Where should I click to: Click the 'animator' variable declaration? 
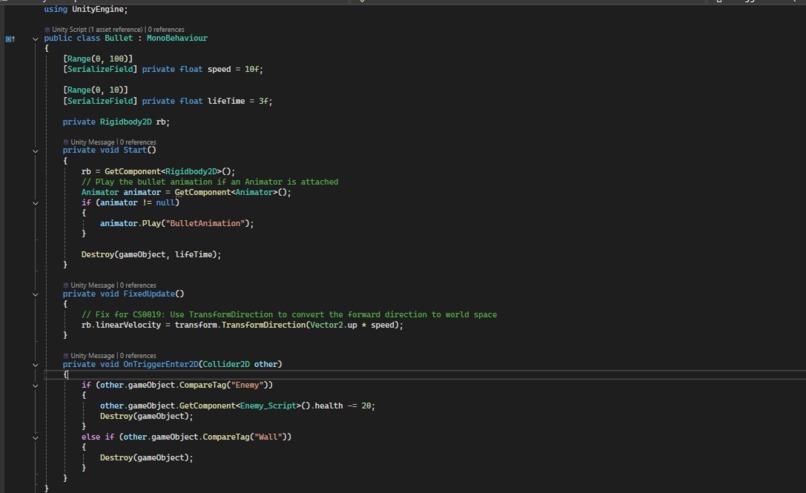click(142, 192)
